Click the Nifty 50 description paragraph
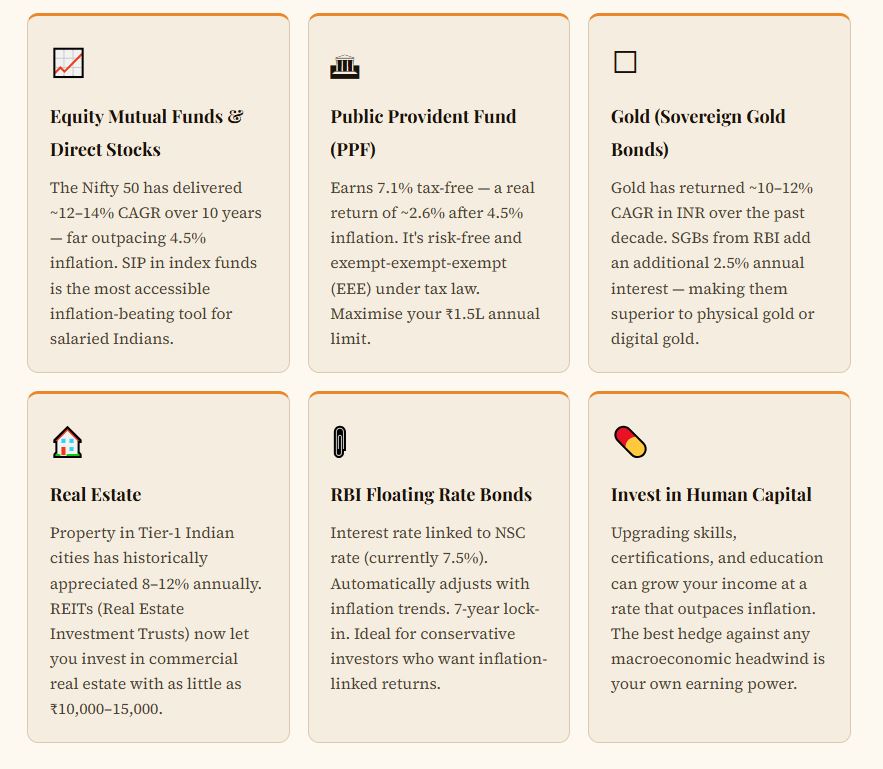The image size is (883, 769). point(156,263)
